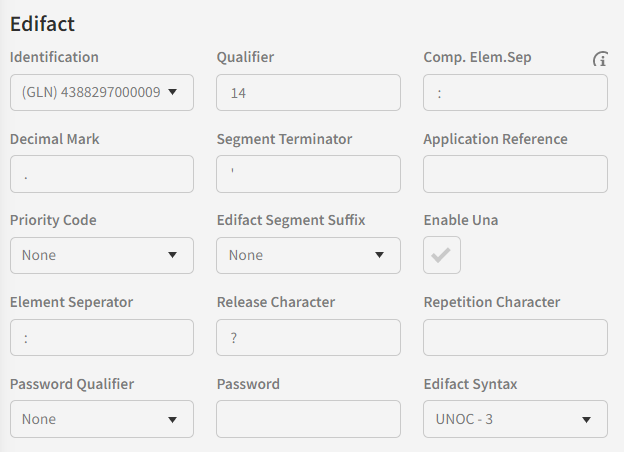Viewport: 624px width, 452px height.
Task: Select the Repetition Character field
Action: [515, 338]
